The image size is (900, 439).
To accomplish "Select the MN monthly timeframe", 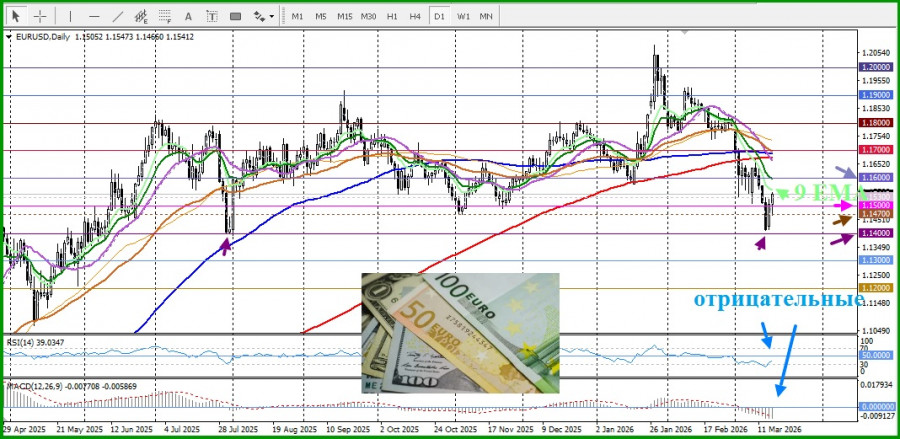I will pyautogui.click(x=486, y=16).
